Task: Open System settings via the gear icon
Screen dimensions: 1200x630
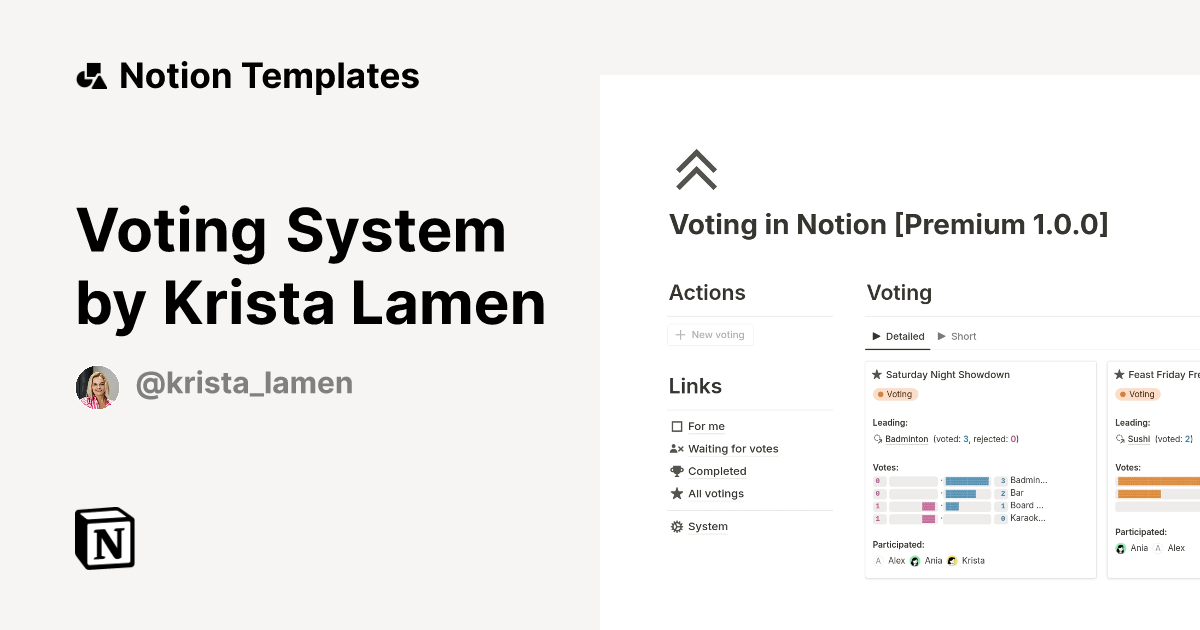Action: [x=677, y=526]
